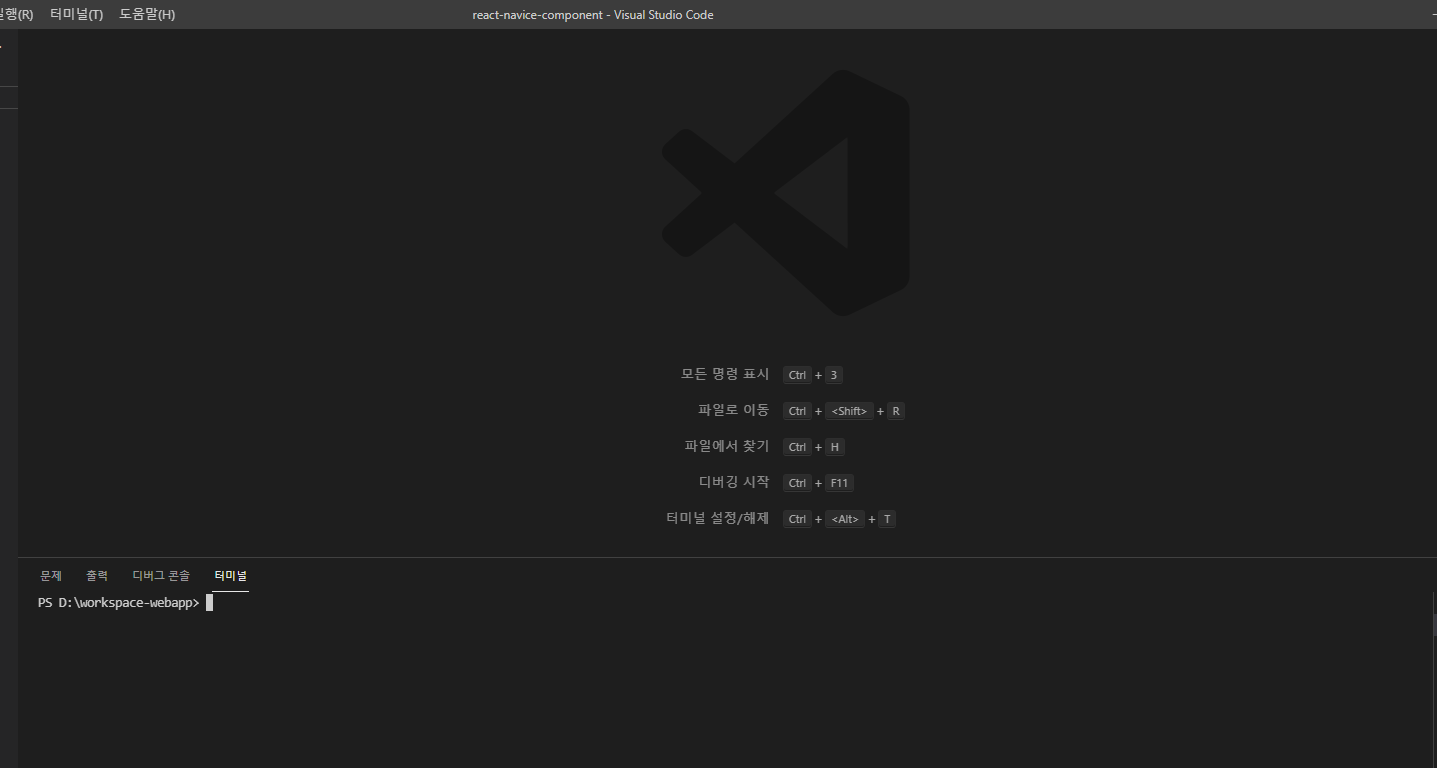Click the 디버깅 시작 shortcut label
This screenshot has height=768, width=1437.
point(734,482)
